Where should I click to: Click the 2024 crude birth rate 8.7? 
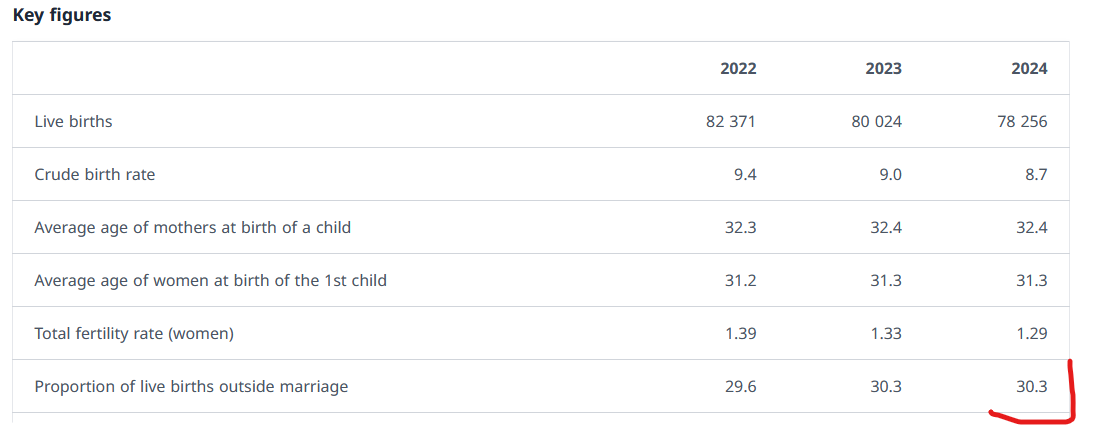(x=1036, y=174)
